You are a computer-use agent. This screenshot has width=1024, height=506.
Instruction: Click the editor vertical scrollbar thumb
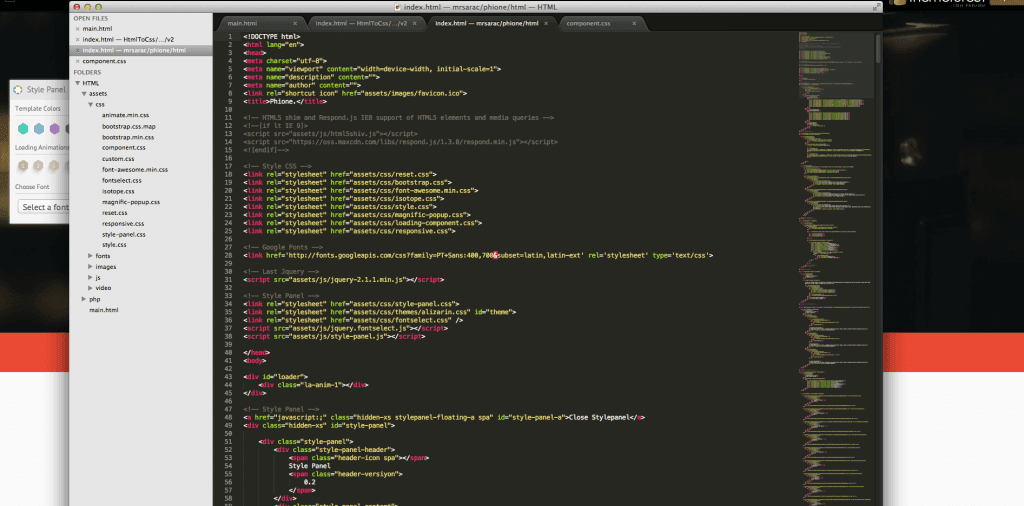point(878,49)
